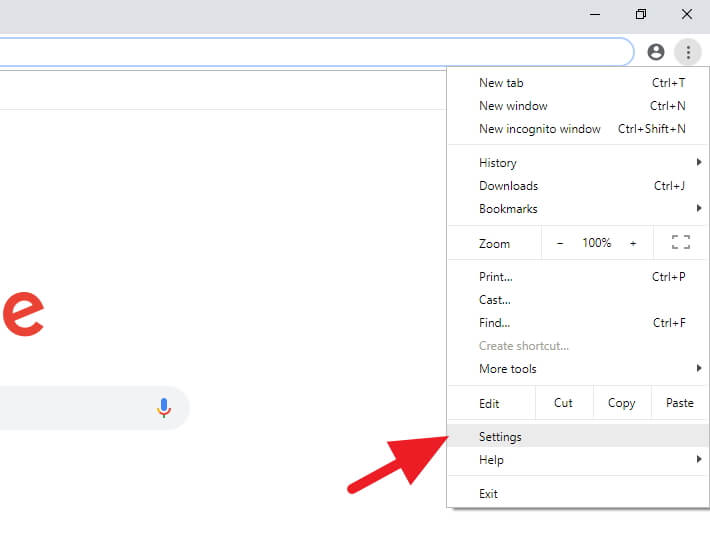Click the profile avatar icon
The height and width of the screenshot is (534, 710).
coord(656,52)
